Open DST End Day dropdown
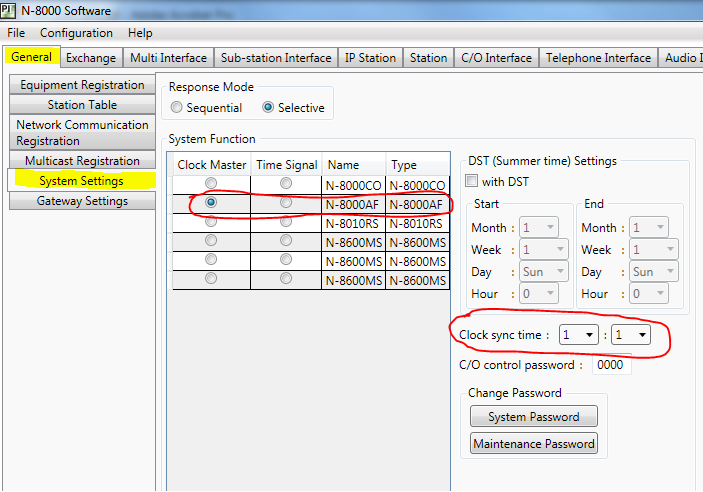 coord(654,271)
